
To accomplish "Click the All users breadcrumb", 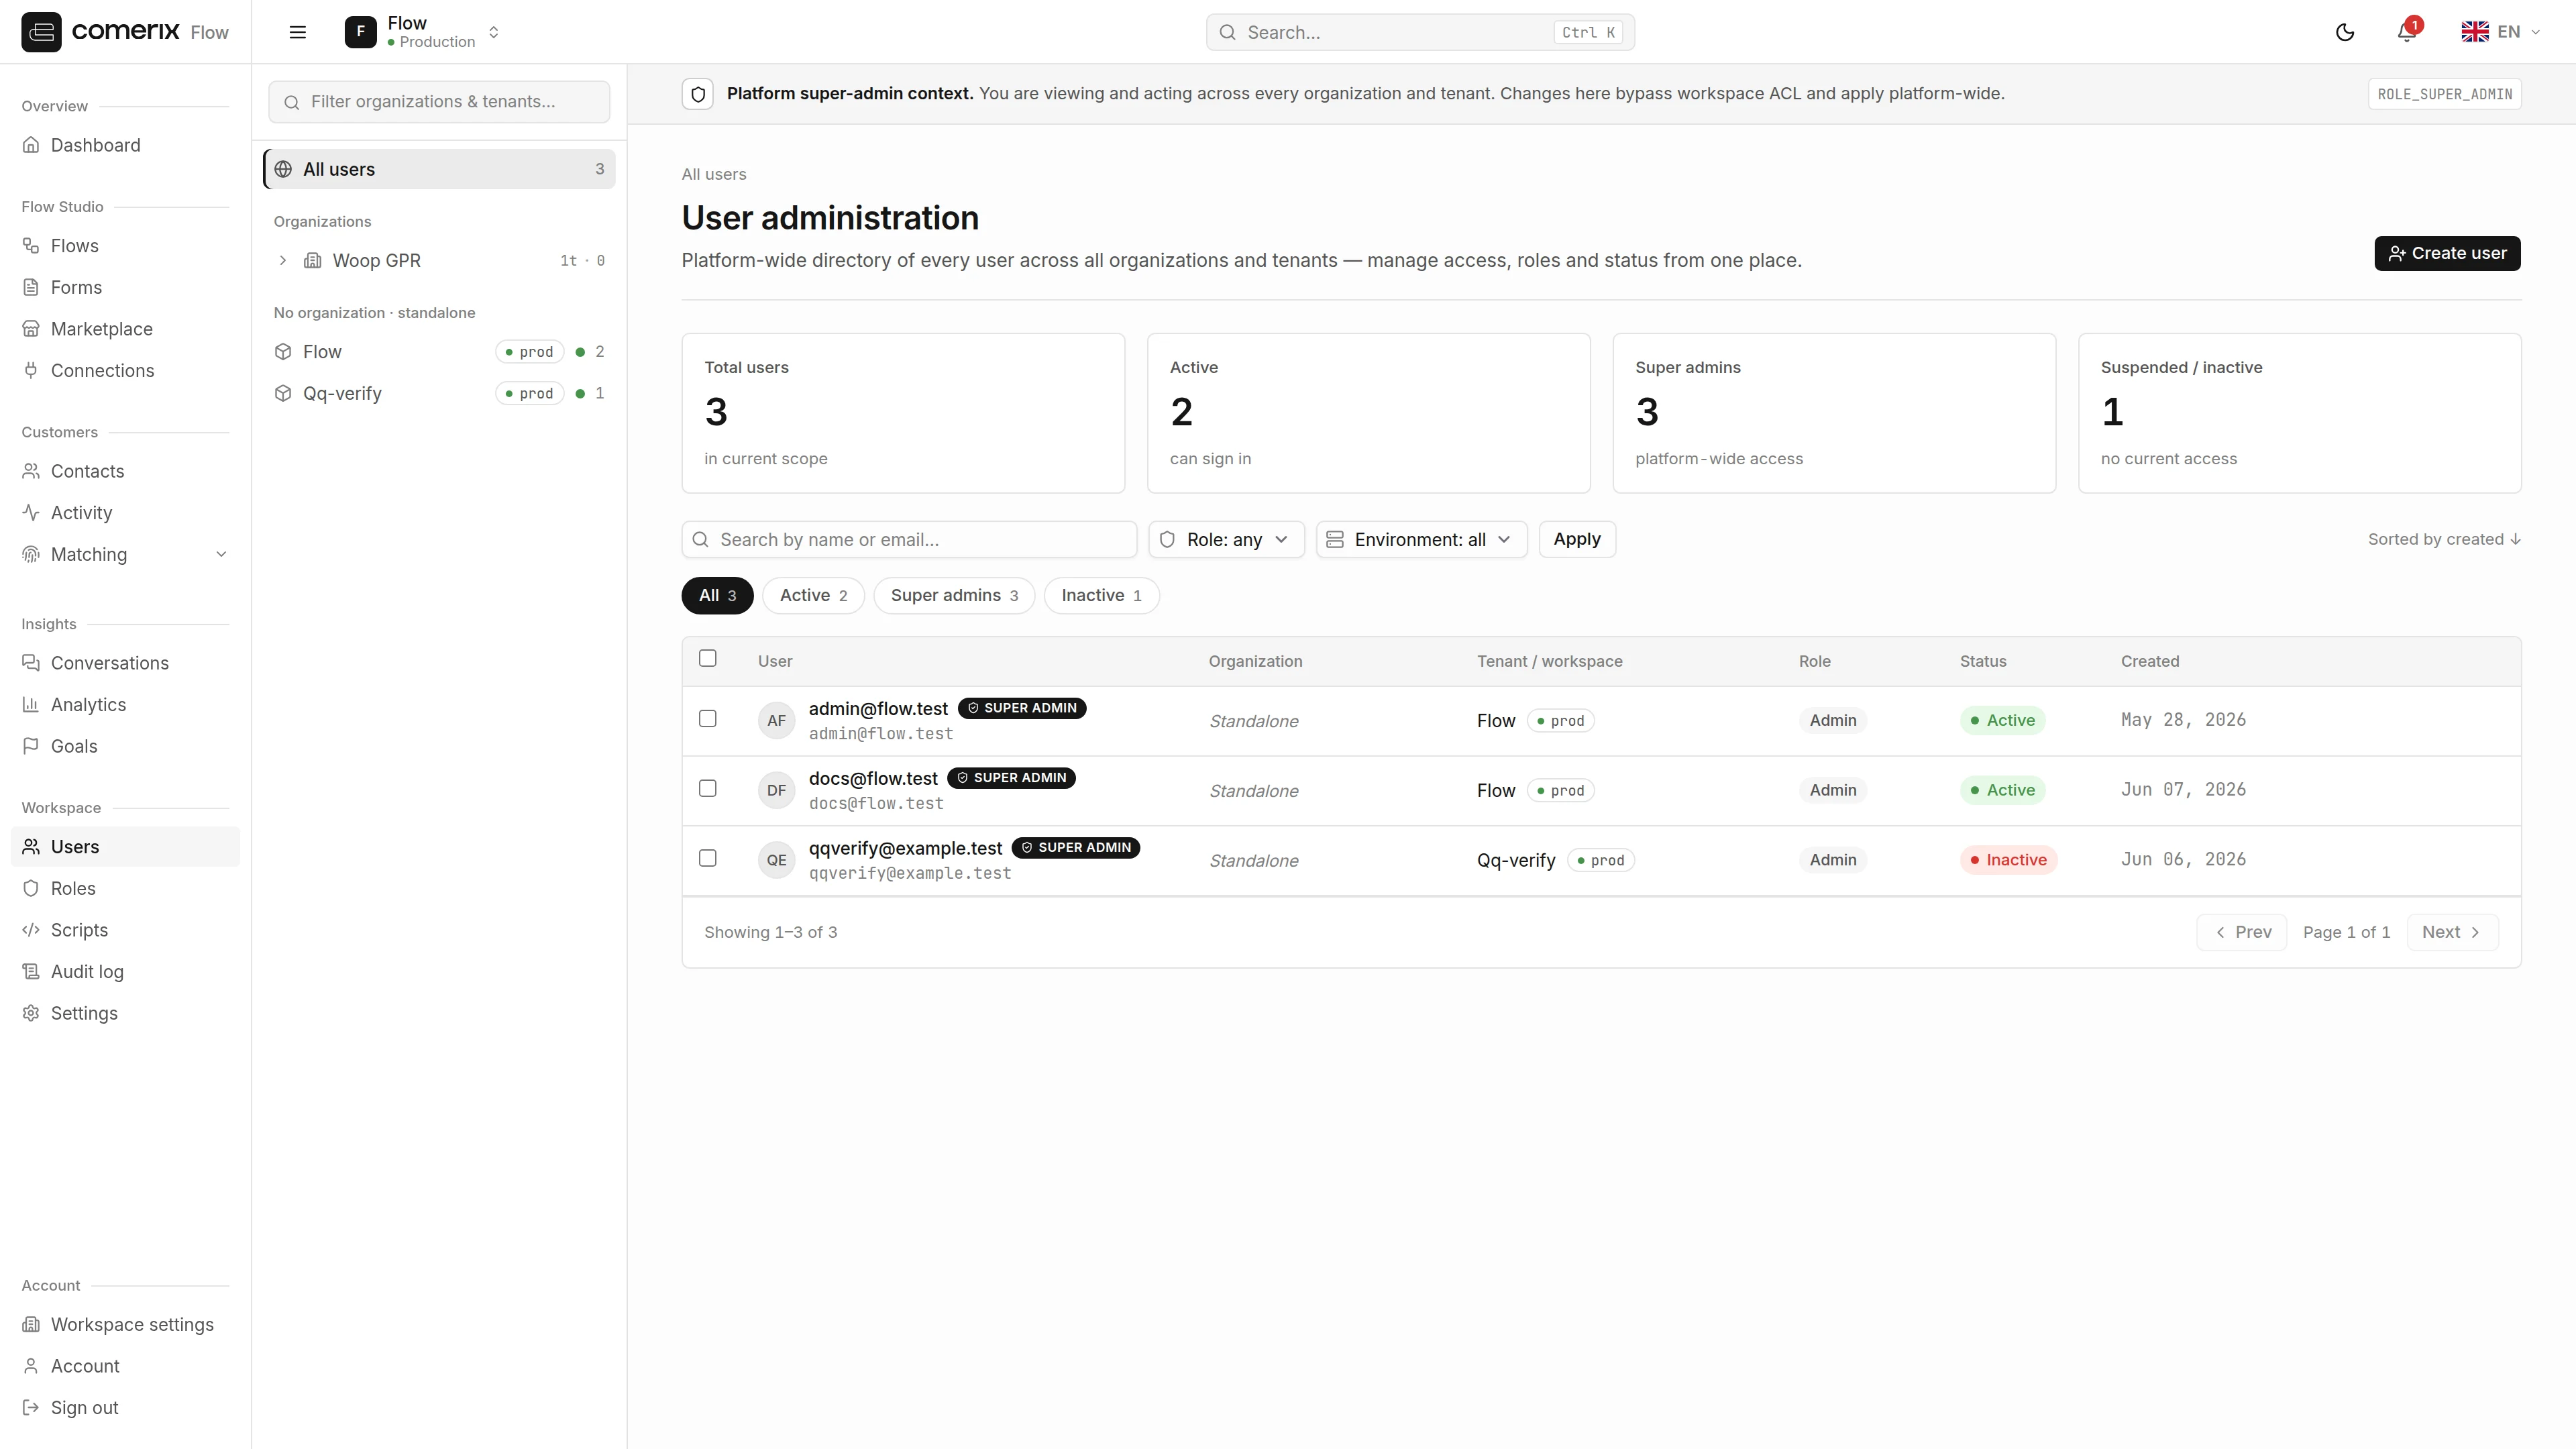I will 713,174.
